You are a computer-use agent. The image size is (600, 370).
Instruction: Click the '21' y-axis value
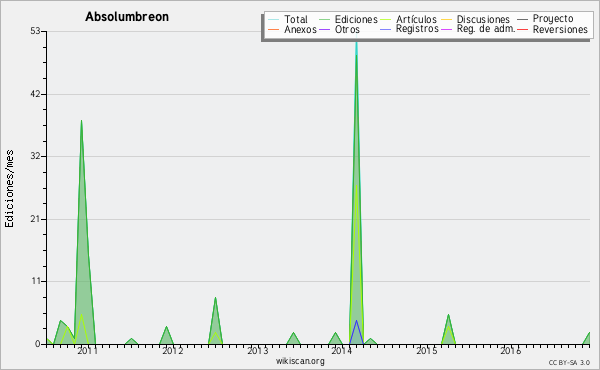click(x=36, y=219)
